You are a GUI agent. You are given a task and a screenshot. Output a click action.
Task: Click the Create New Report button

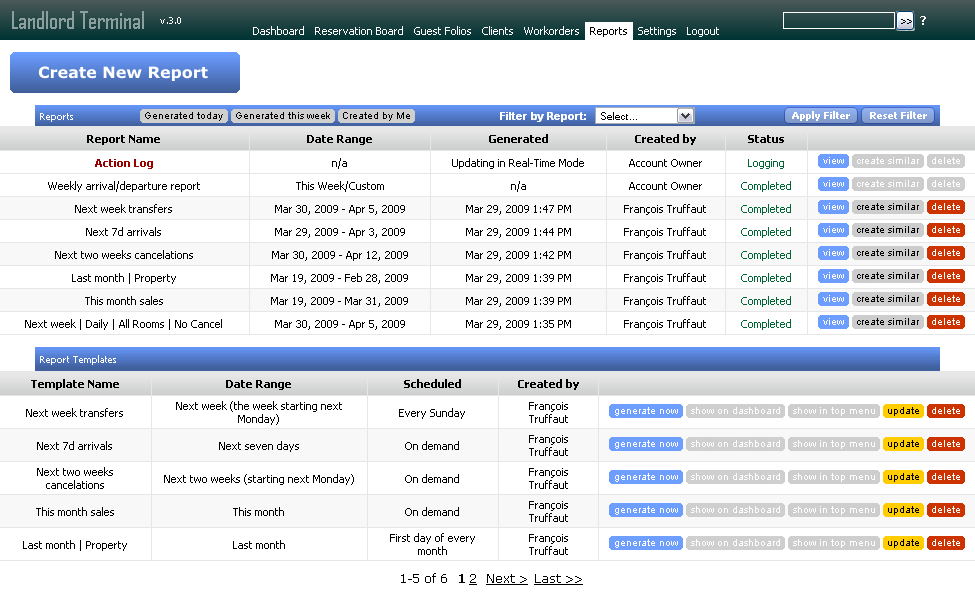click(124, 72)
